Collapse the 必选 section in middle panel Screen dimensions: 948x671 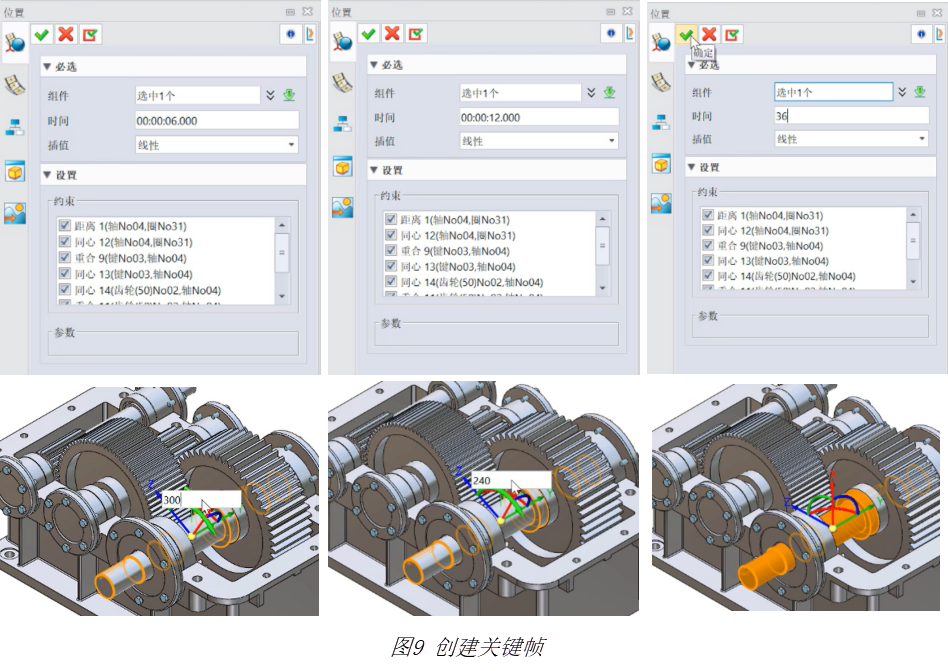click(374, 65)
